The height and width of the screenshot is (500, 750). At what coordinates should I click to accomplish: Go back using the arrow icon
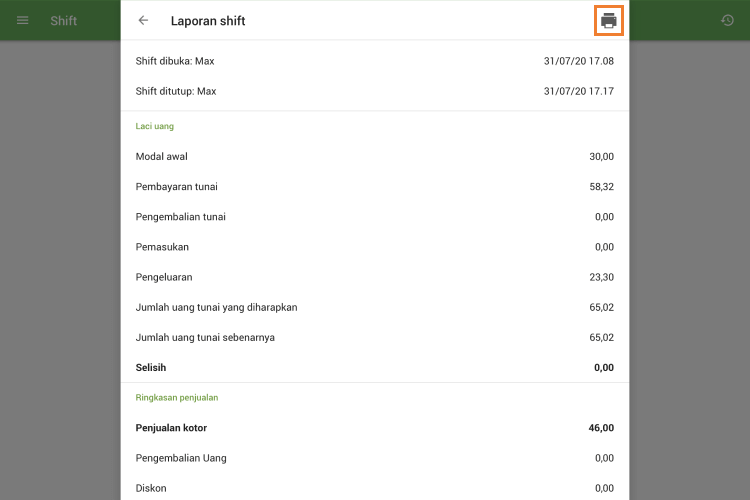click(x=143, y=20)
